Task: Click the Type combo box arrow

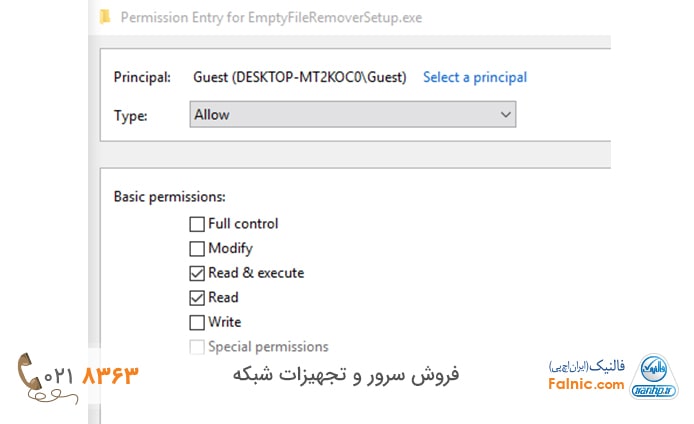Action: point(505,115)
